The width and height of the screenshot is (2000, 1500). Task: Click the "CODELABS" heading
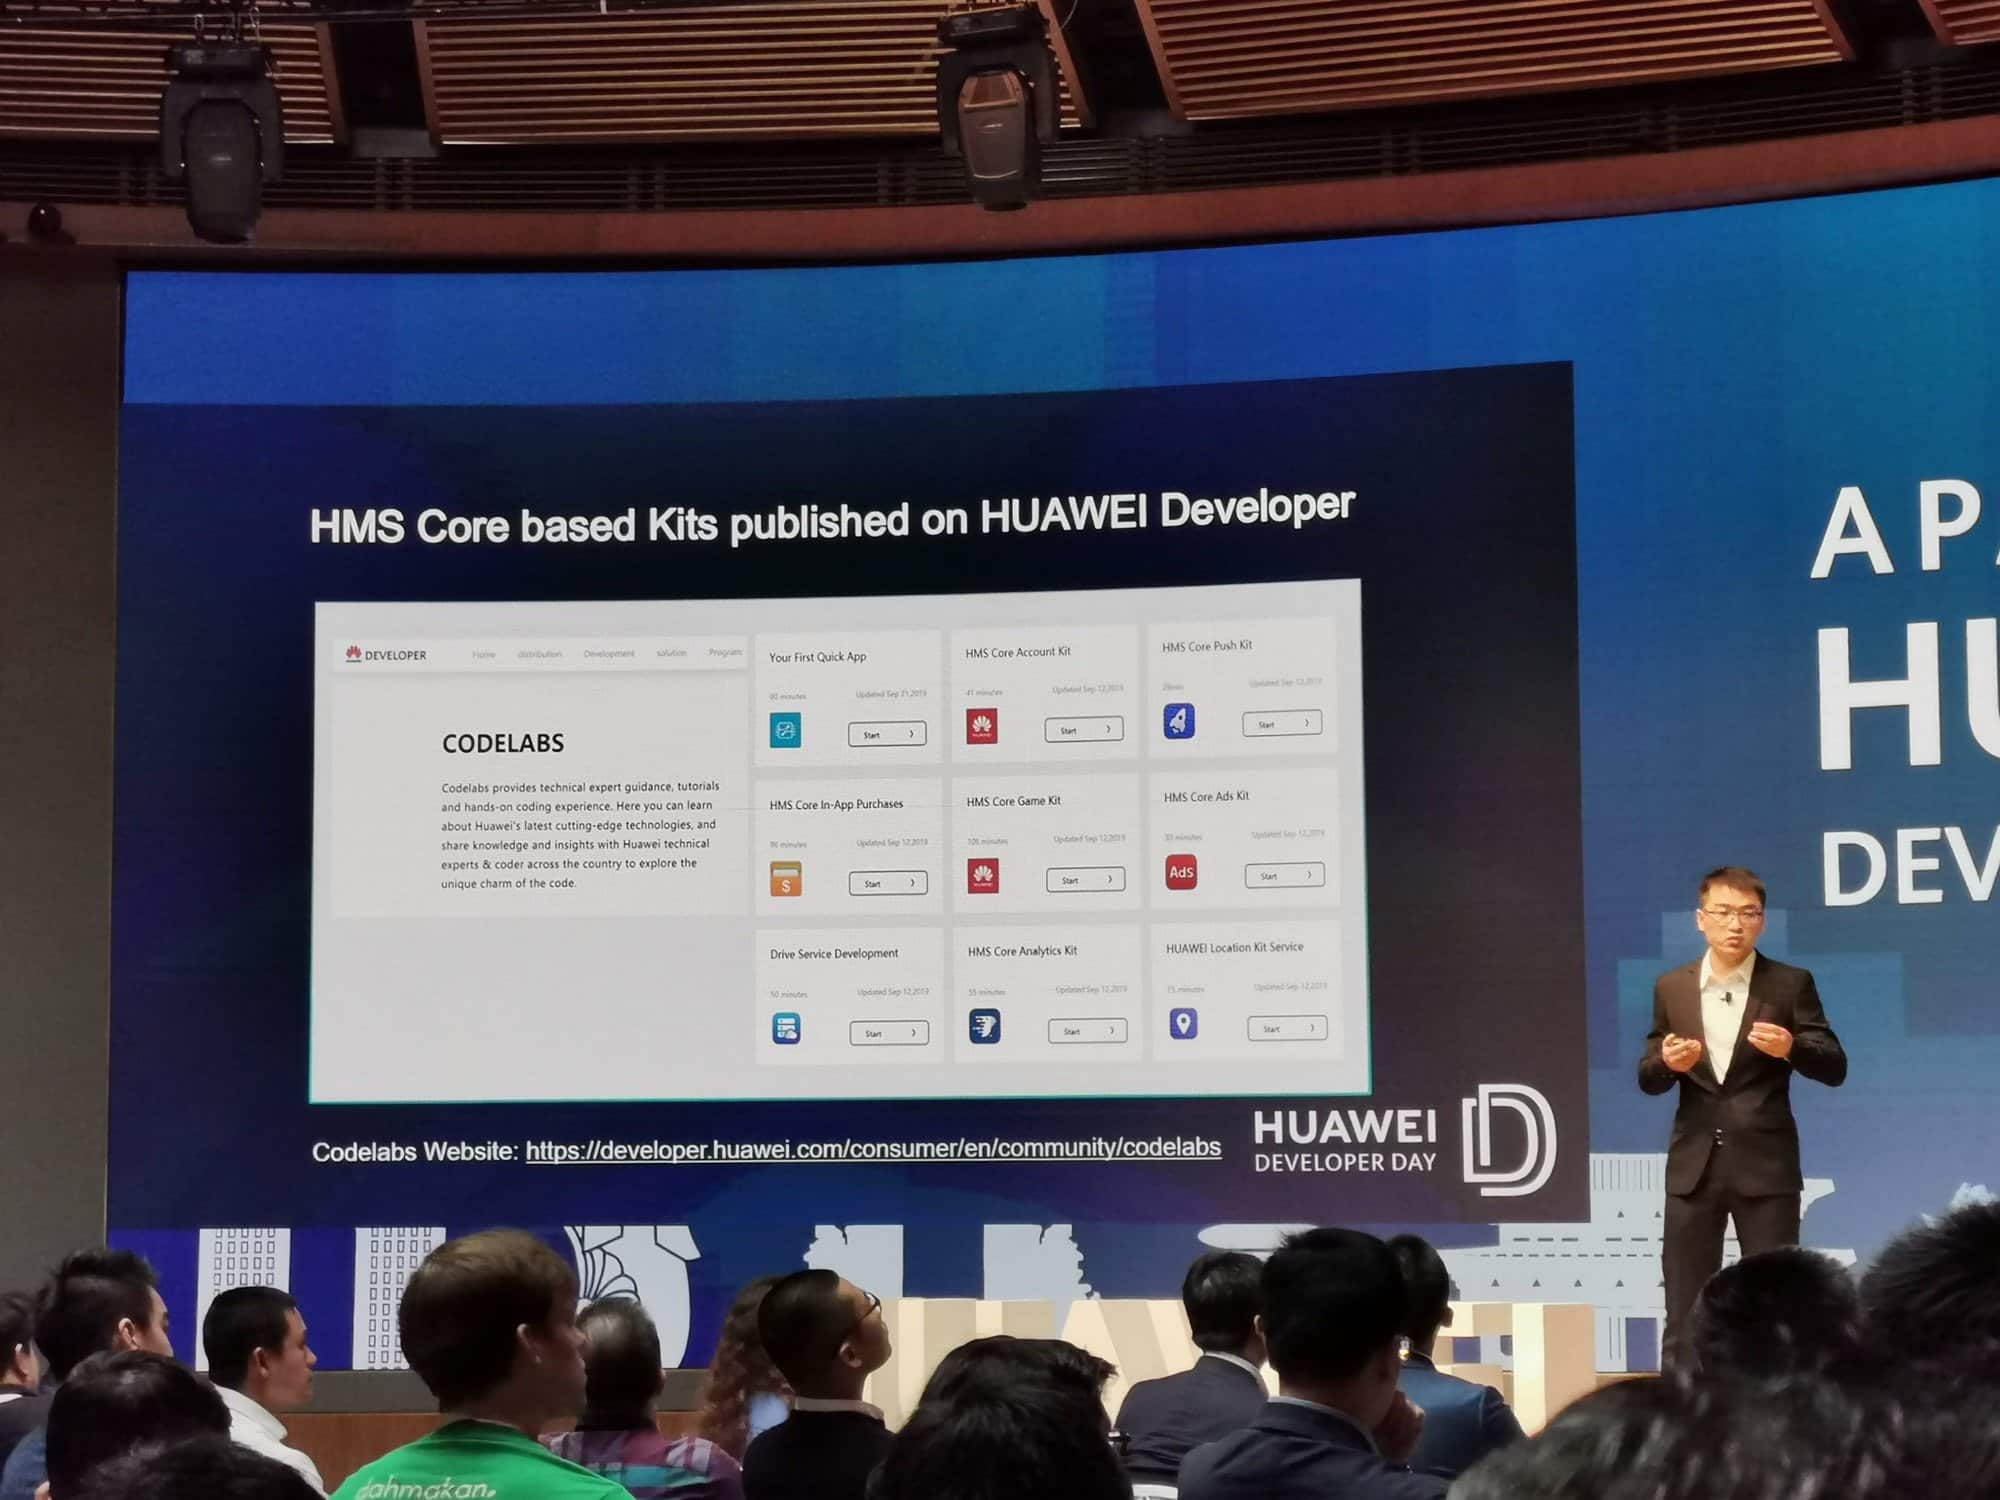point(503,743)
